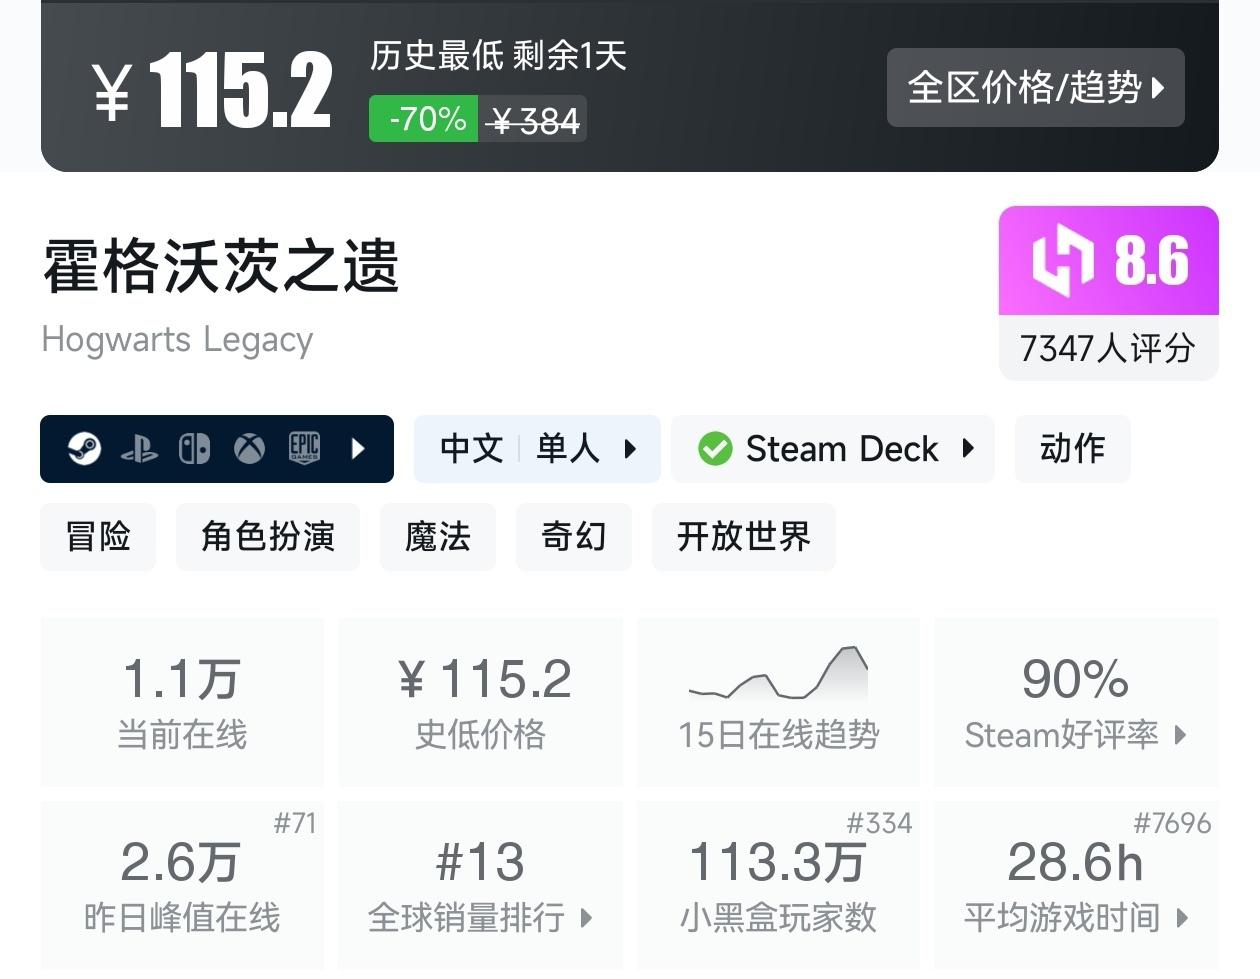
Task: Click the green Steam Deck verified checkmark
Action: 715,449
